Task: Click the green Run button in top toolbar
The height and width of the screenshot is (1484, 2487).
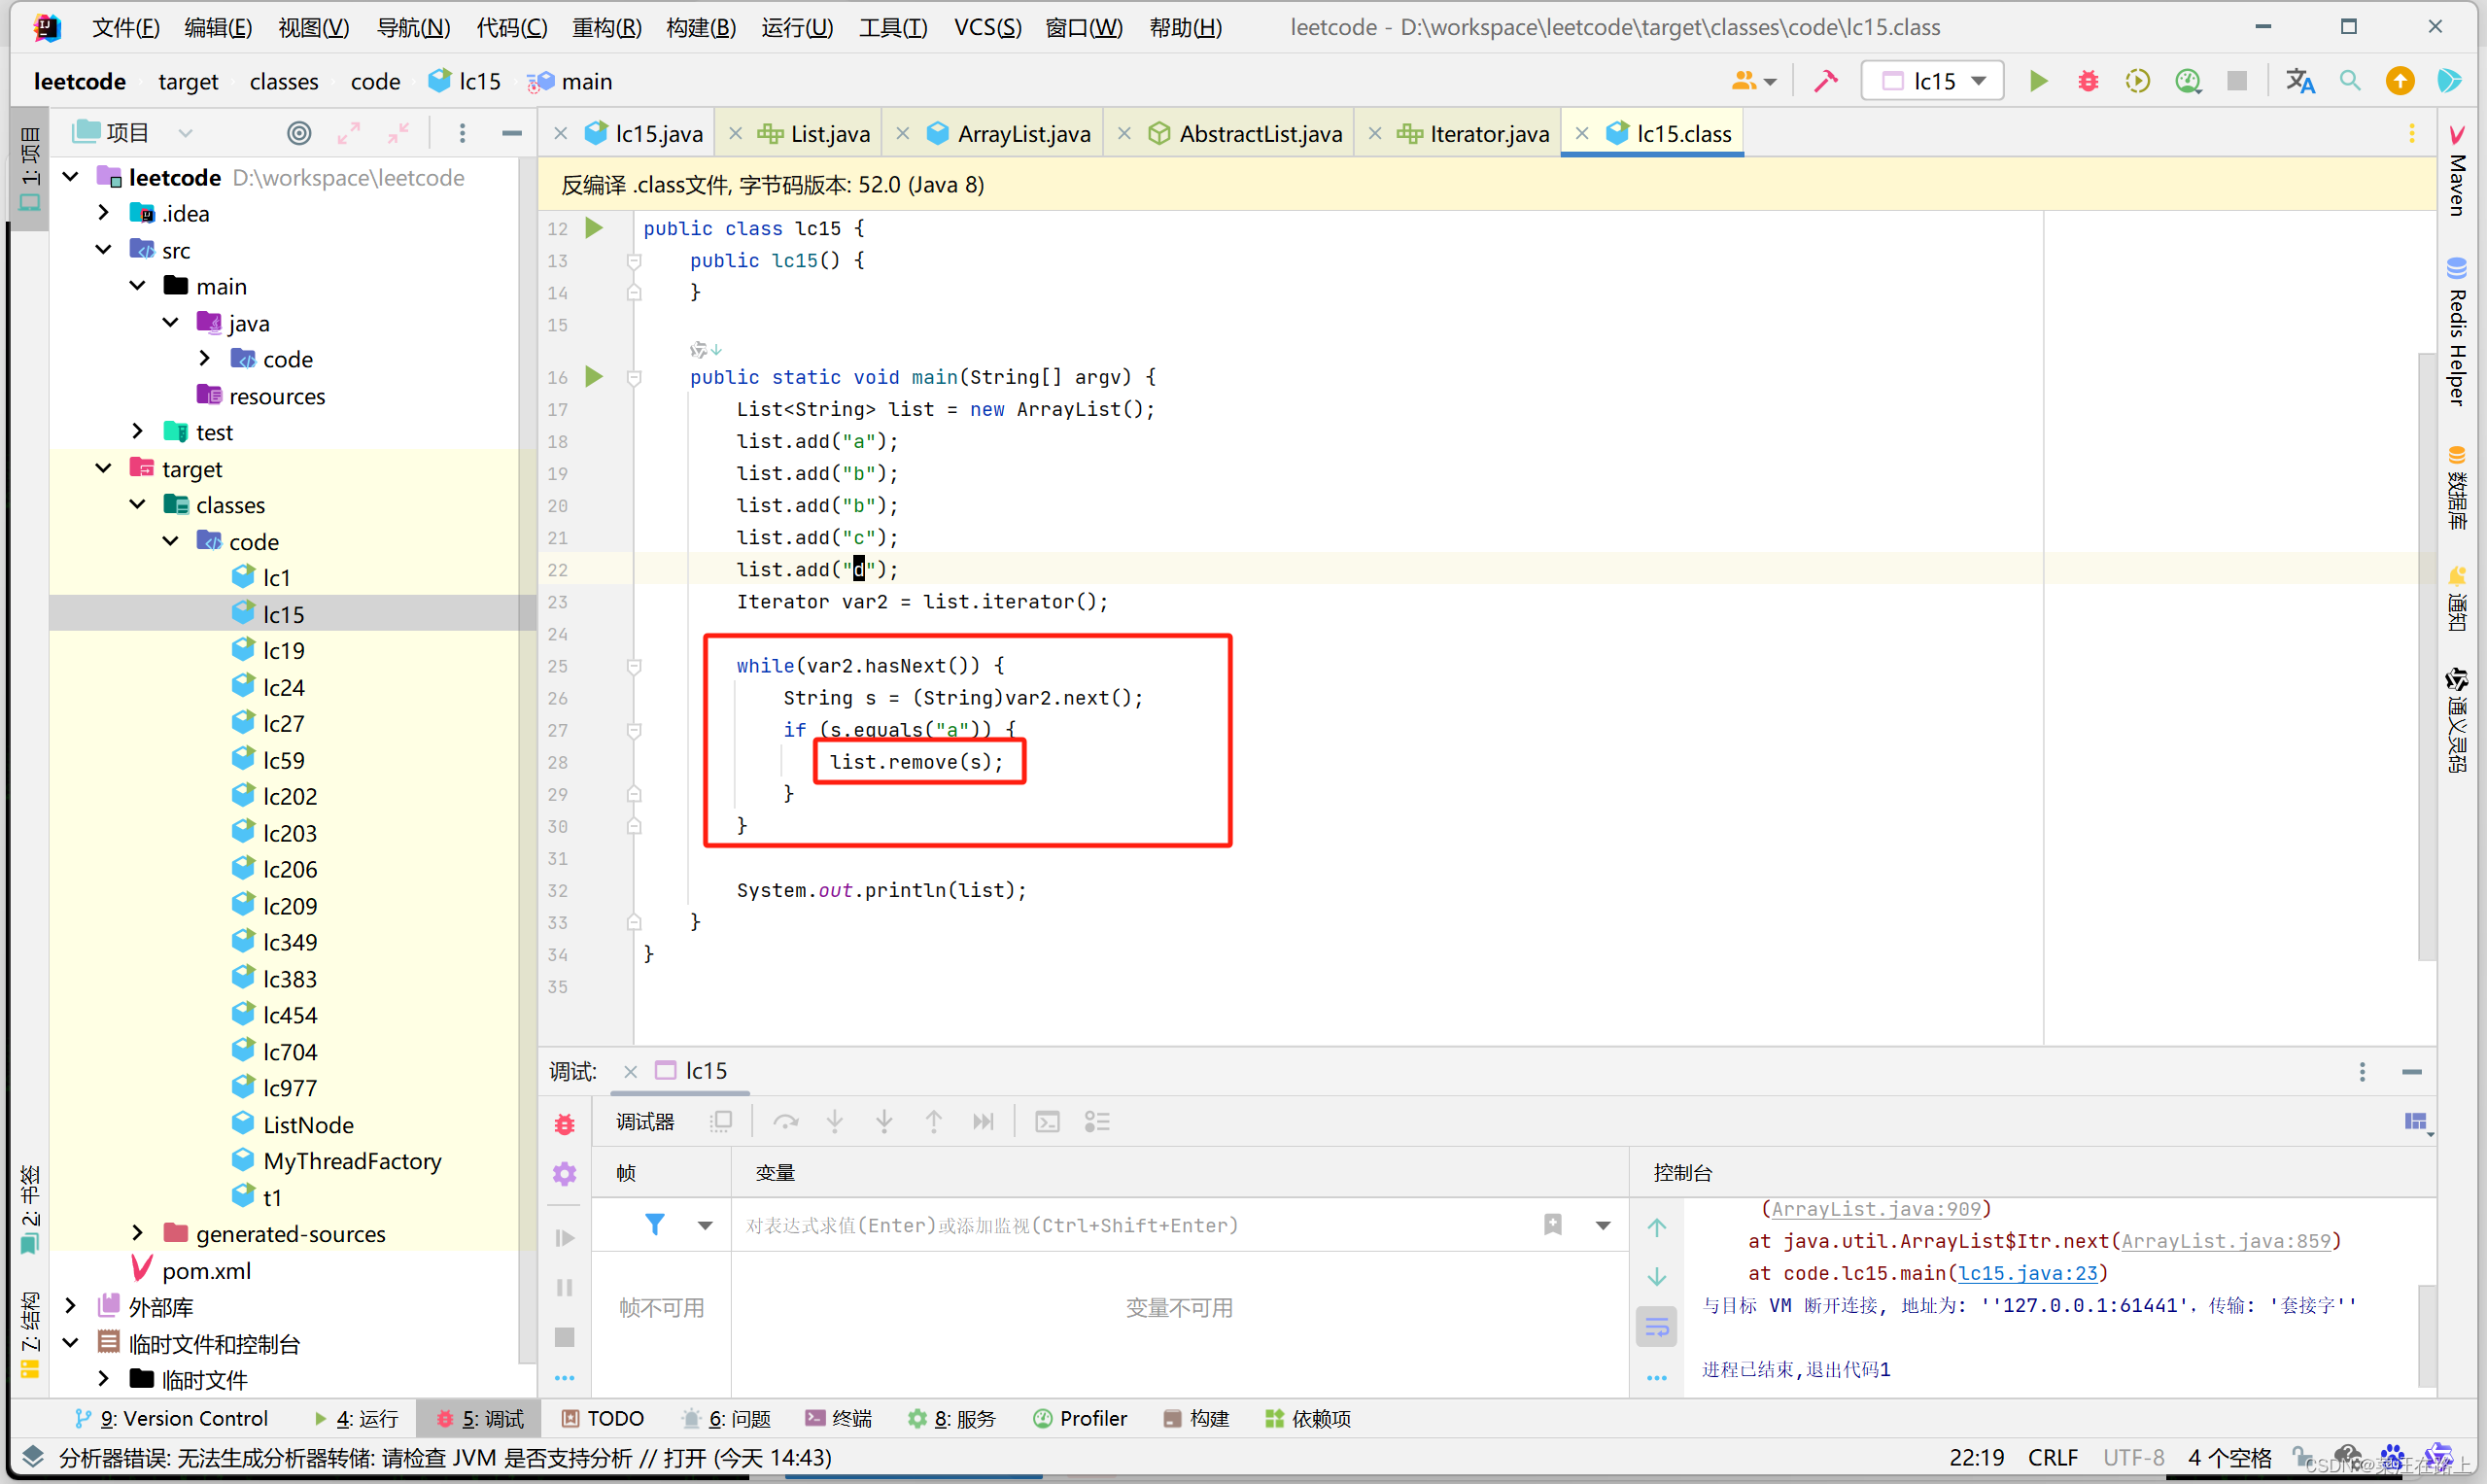Action: tap(2037, 81)
